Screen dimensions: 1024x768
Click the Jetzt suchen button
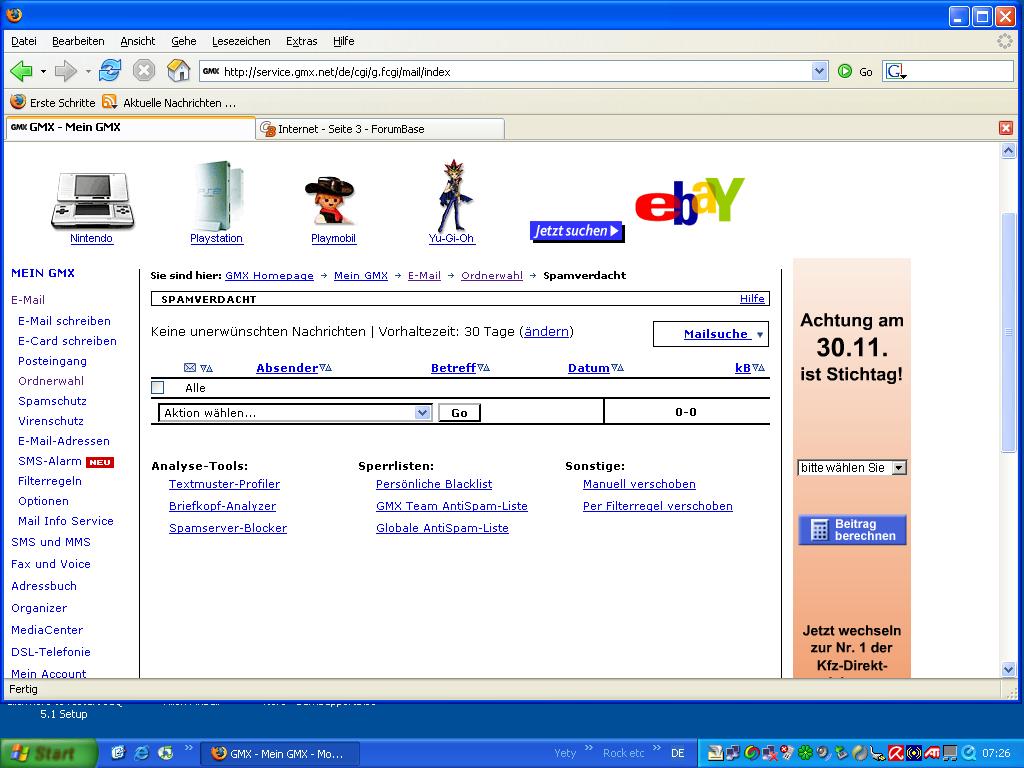coord(577,231)
